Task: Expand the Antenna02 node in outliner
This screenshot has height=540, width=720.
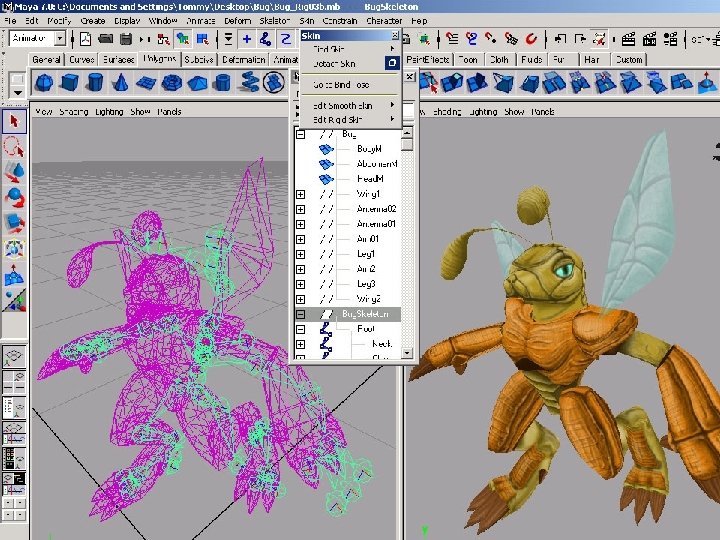Action: pyautogui.click(x=300, y=209)
